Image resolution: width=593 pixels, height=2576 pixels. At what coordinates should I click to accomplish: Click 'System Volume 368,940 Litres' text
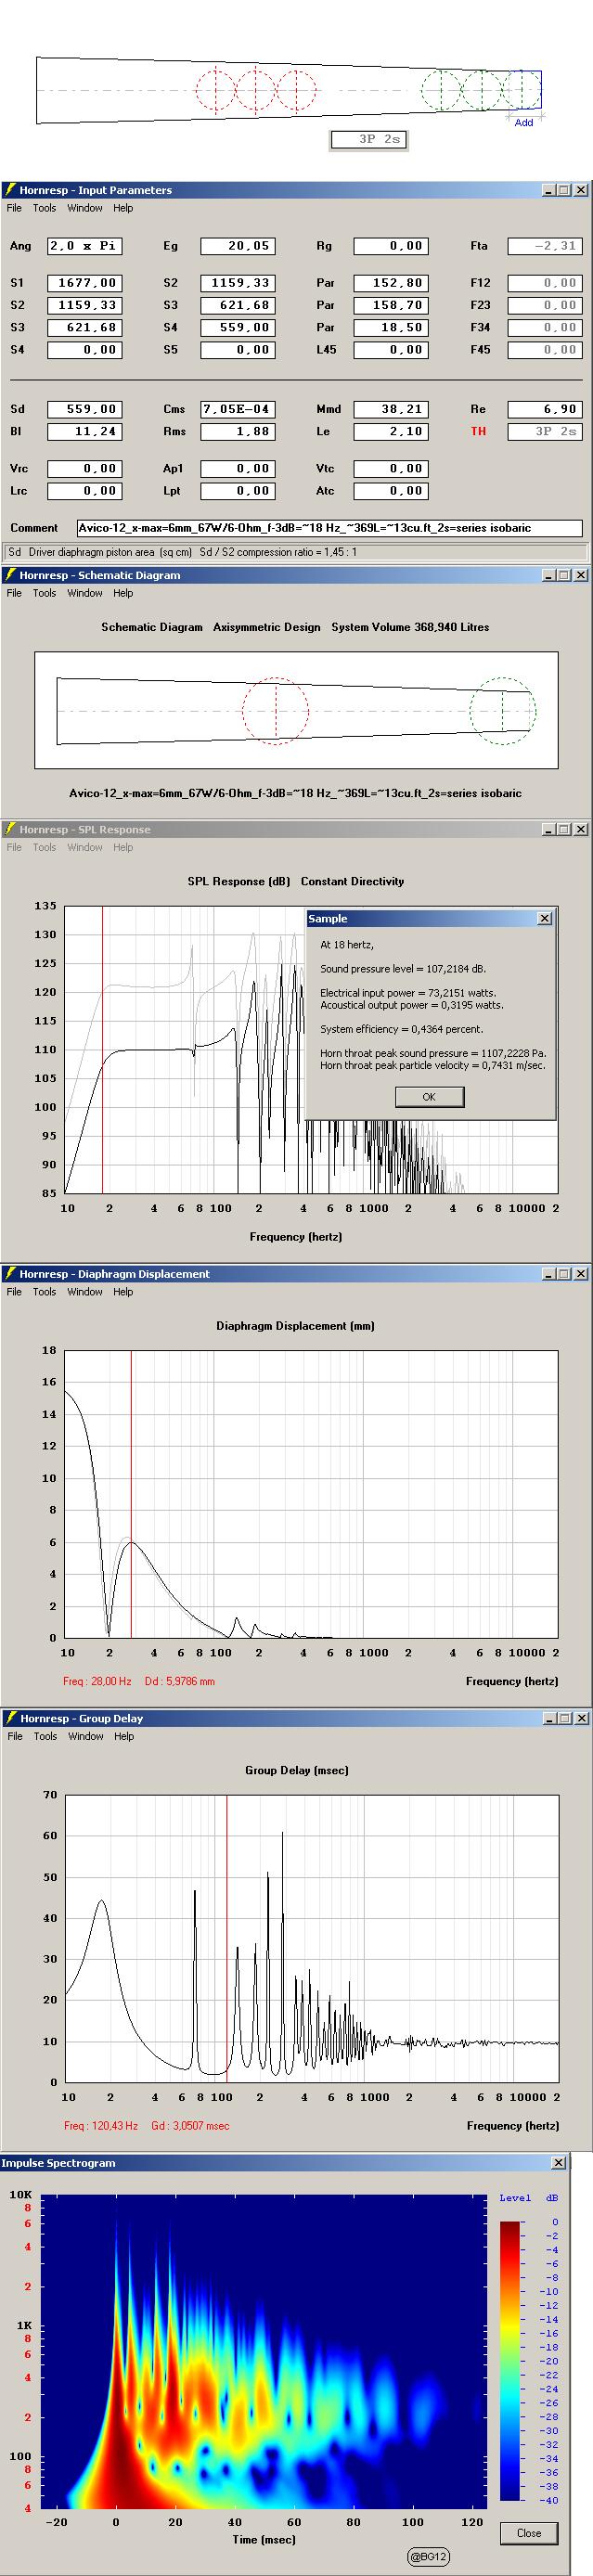coord(410,627)
